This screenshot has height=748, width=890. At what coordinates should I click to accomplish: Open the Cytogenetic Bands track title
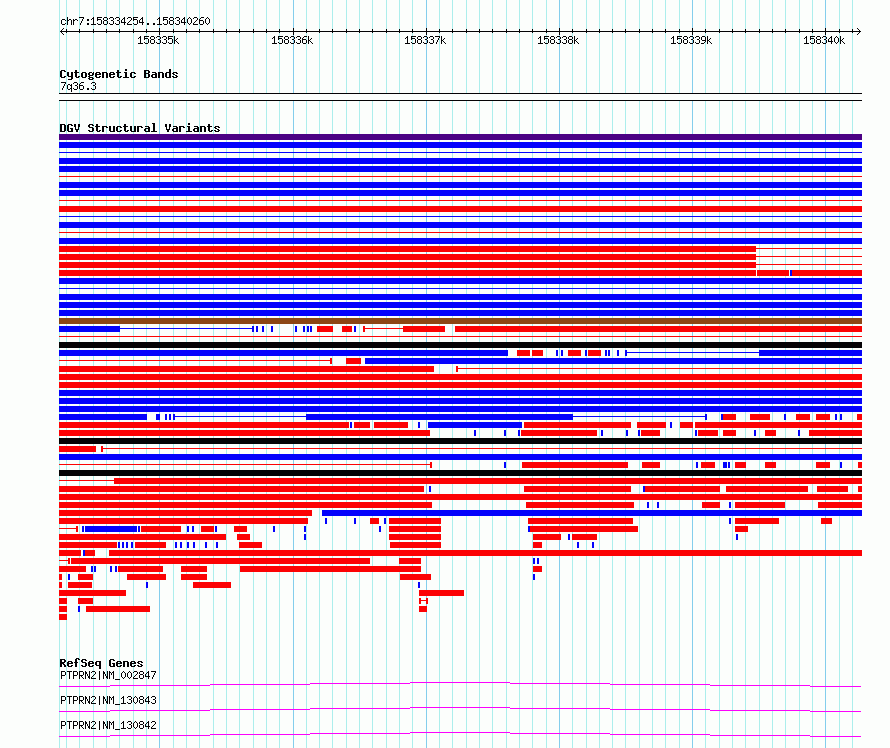point(119,74)
